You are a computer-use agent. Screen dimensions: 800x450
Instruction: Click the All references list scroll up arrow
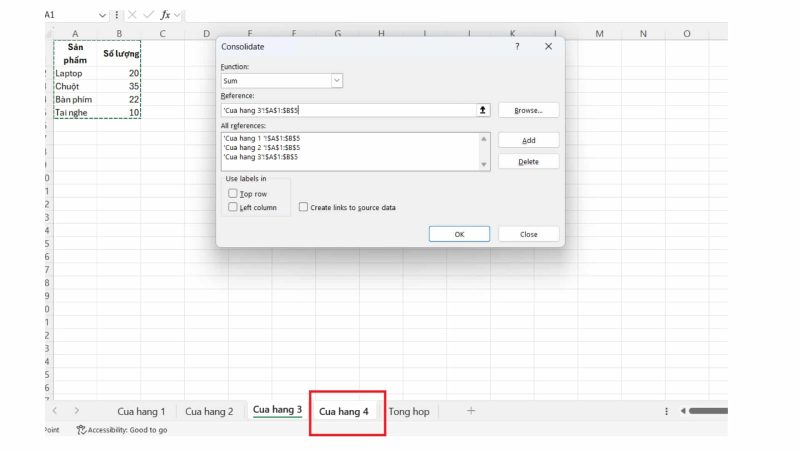click(x=484, y=139)
